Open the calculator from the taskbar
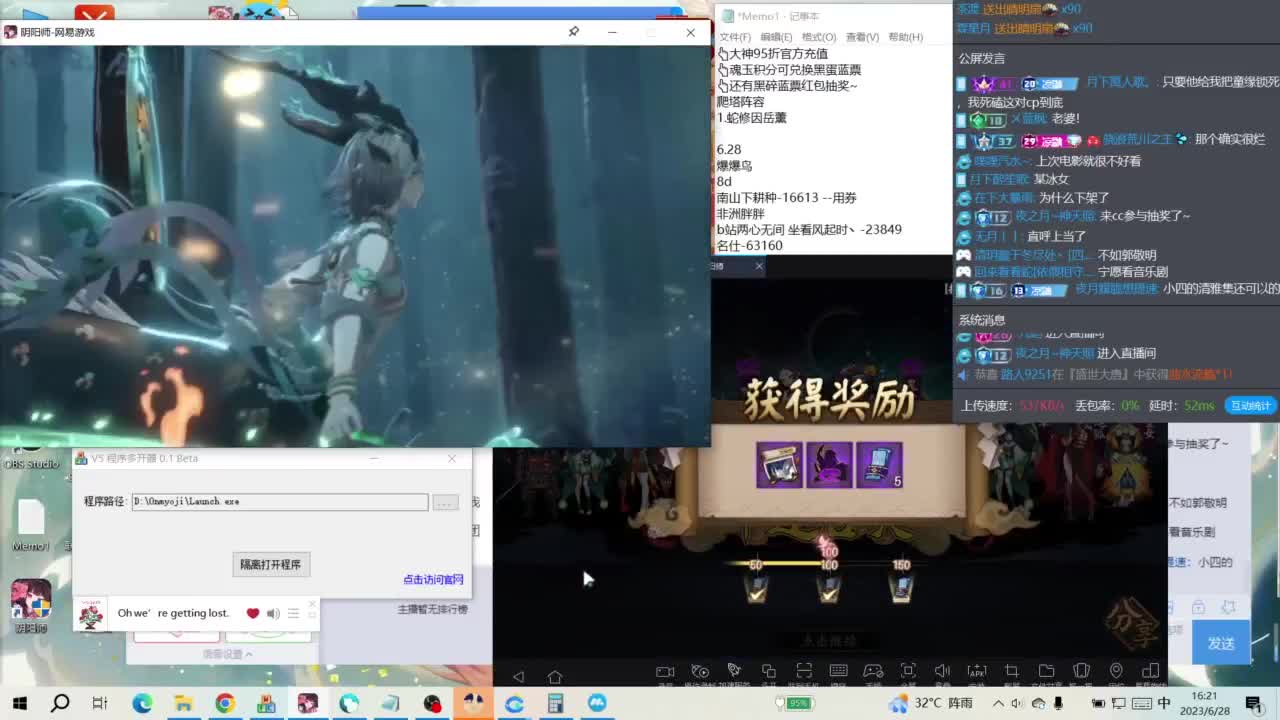 tap(555, 703)
